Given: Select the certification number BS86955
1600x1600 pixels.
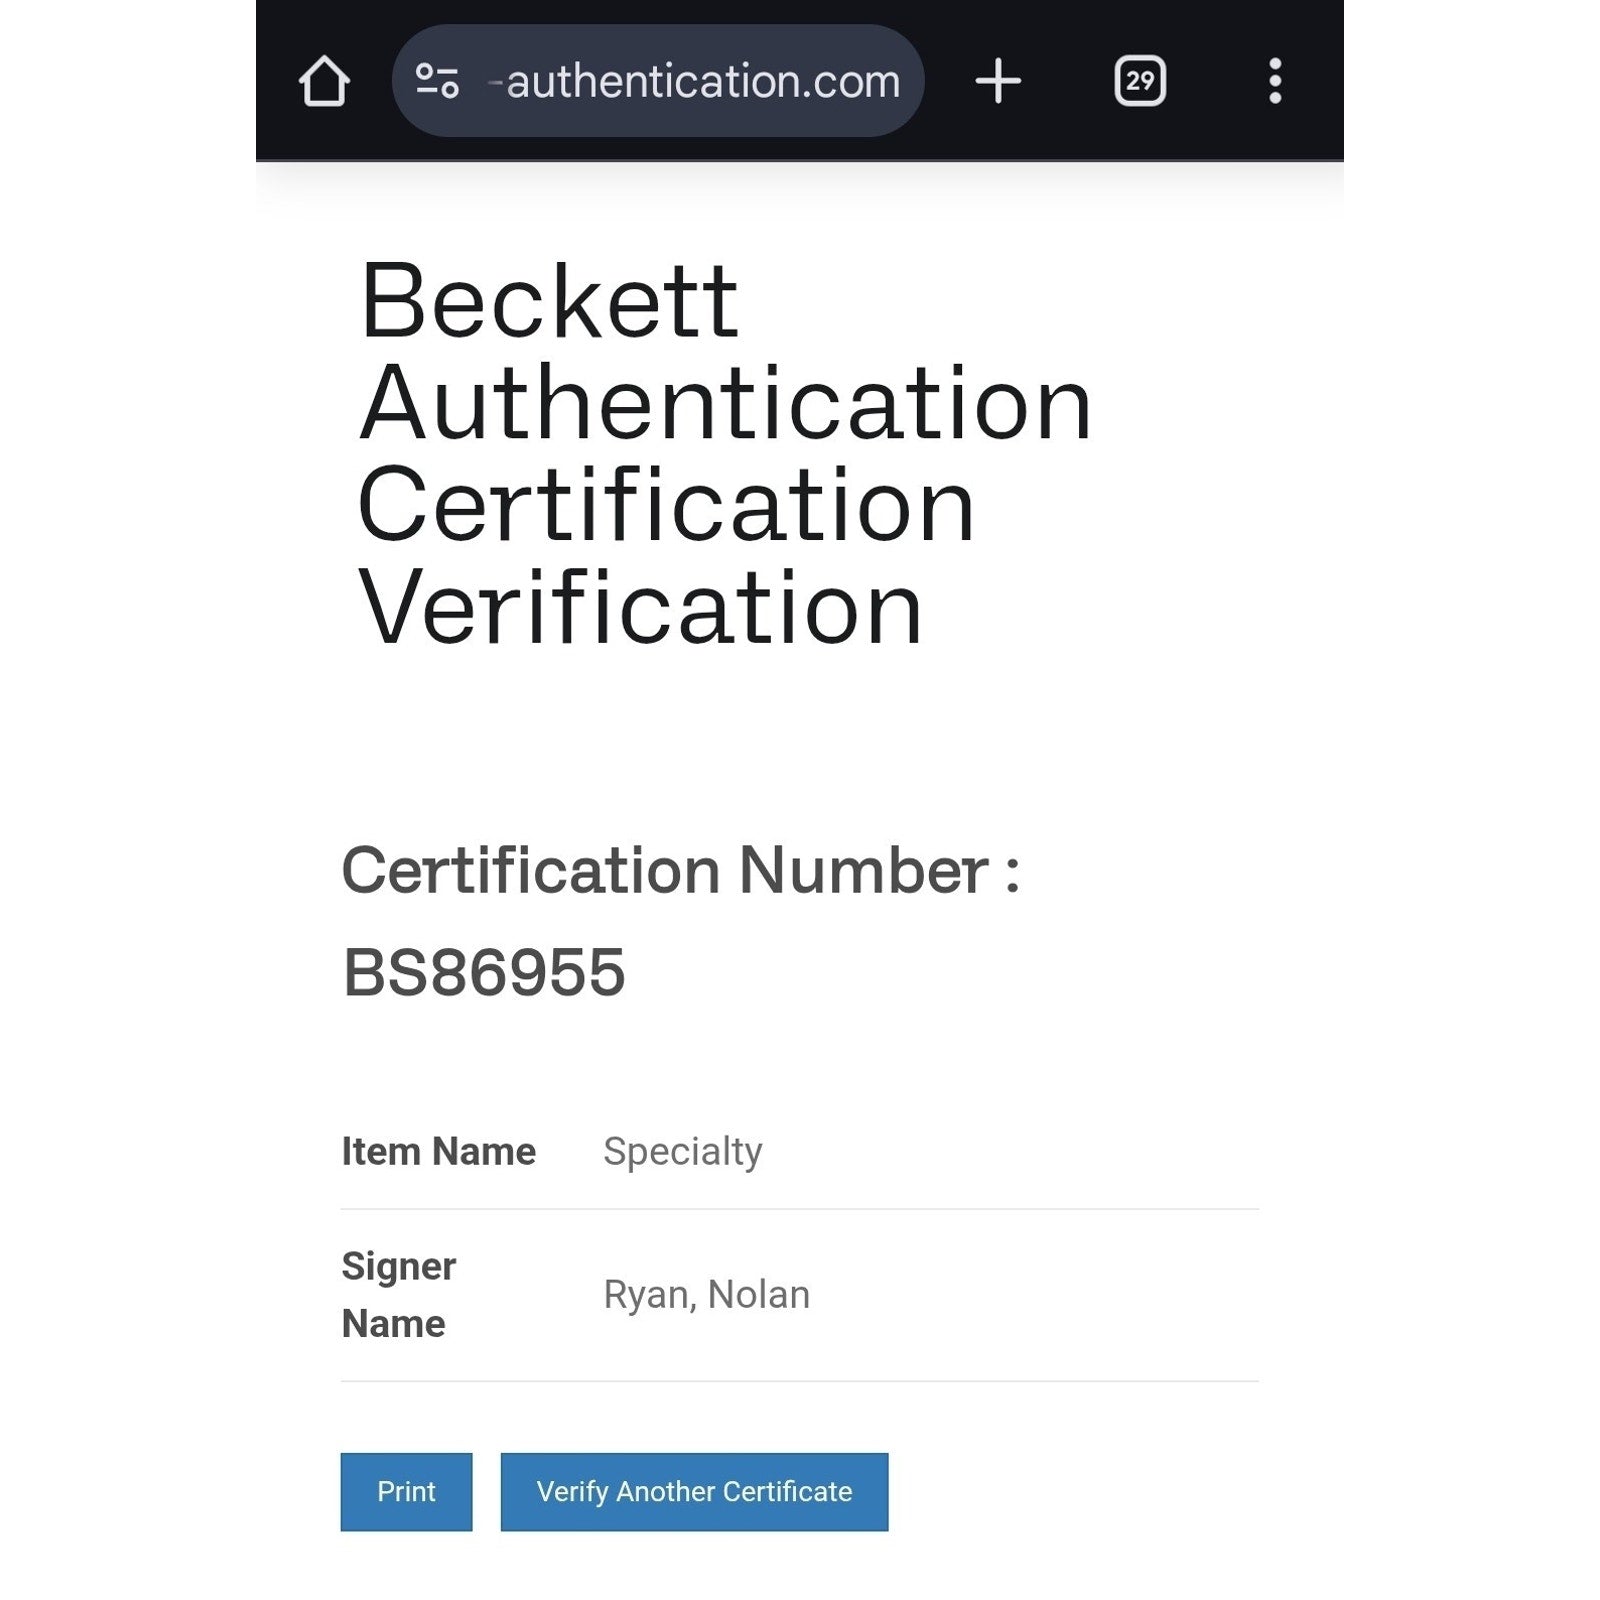Looking at the screenshot, I should coord(484,973).
